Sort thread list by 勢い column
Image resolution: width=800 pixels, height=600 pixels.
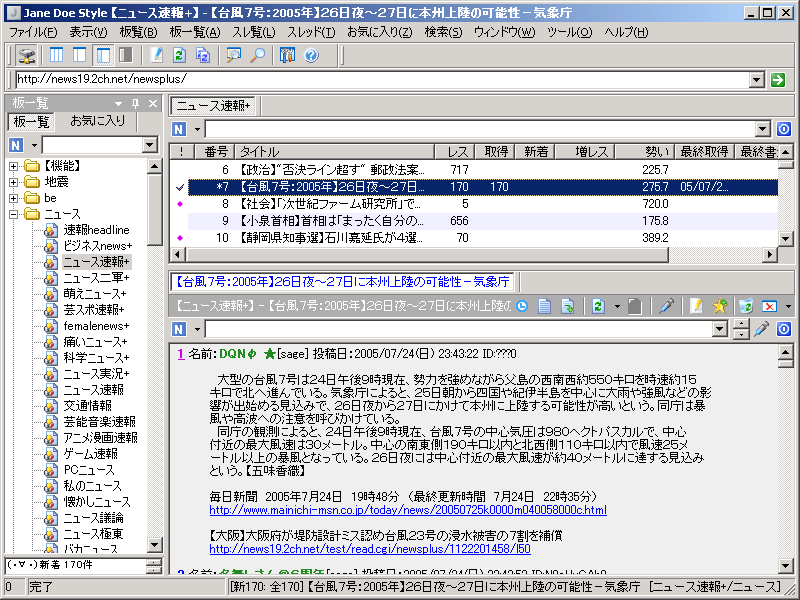point(645,152)
